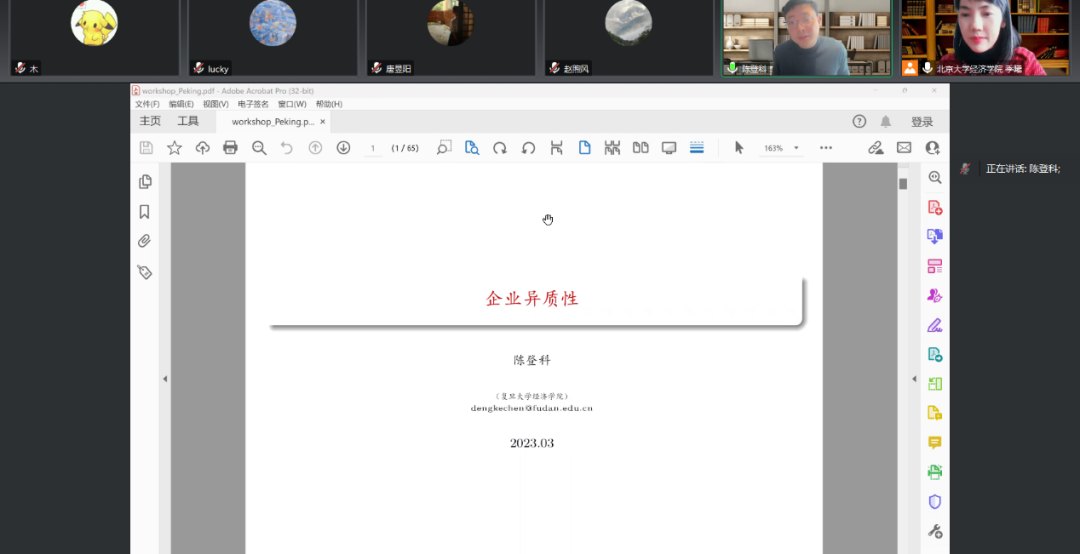Open the attachments paperclip panel

tap(144, 242)
